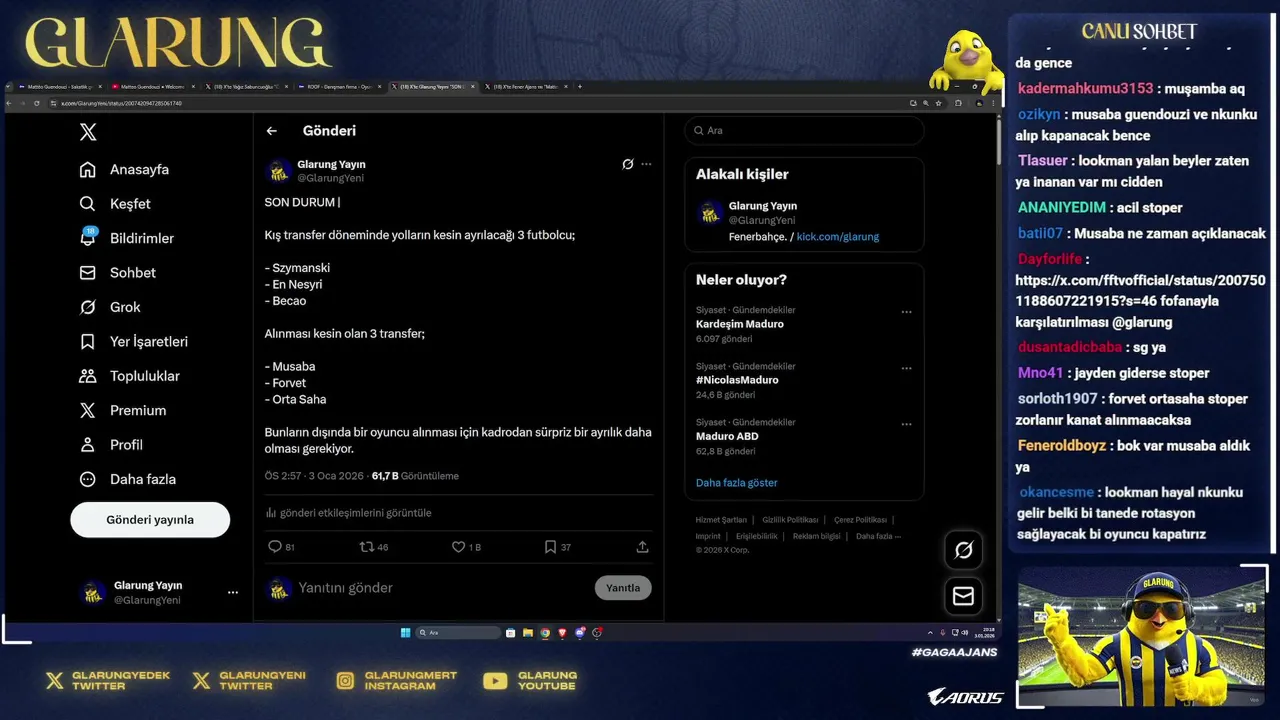Open Chrome from the taskbar
The width and height of the screenshot is (1280, 720).
pyautogui.click(x=545, y=632)
